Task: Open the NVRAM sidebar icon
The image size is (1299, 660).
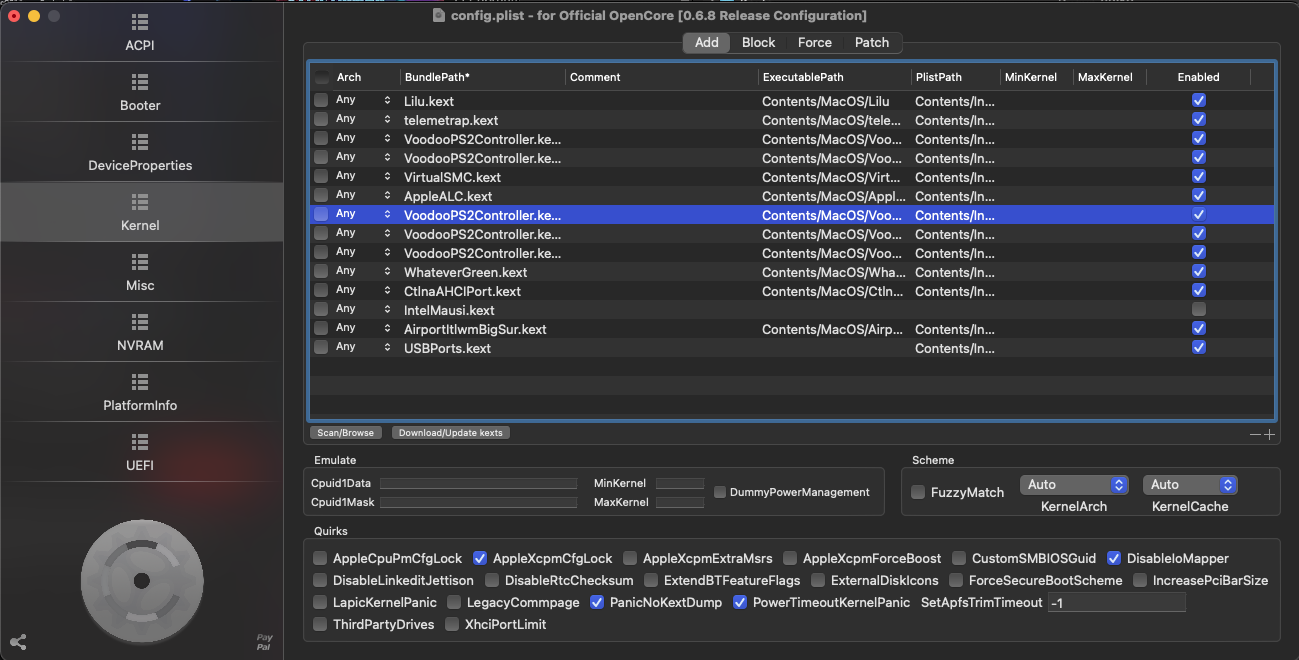Action: (140, 322)
